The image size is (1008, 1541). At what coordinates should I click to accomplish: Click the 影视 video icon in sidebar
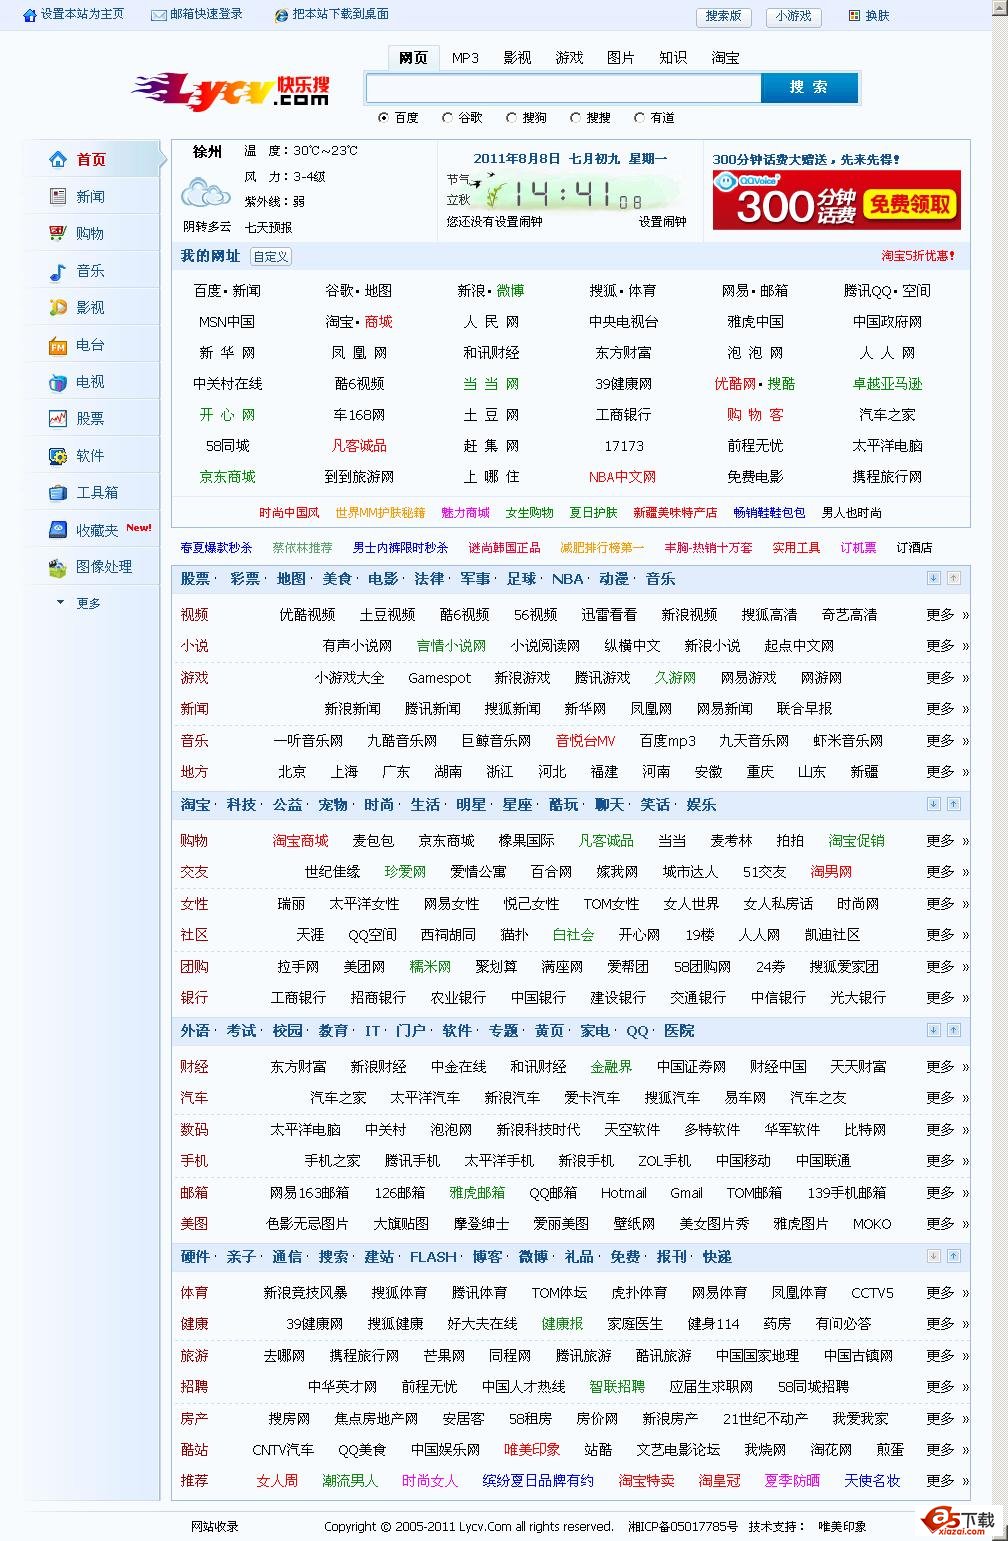[58, 308]
